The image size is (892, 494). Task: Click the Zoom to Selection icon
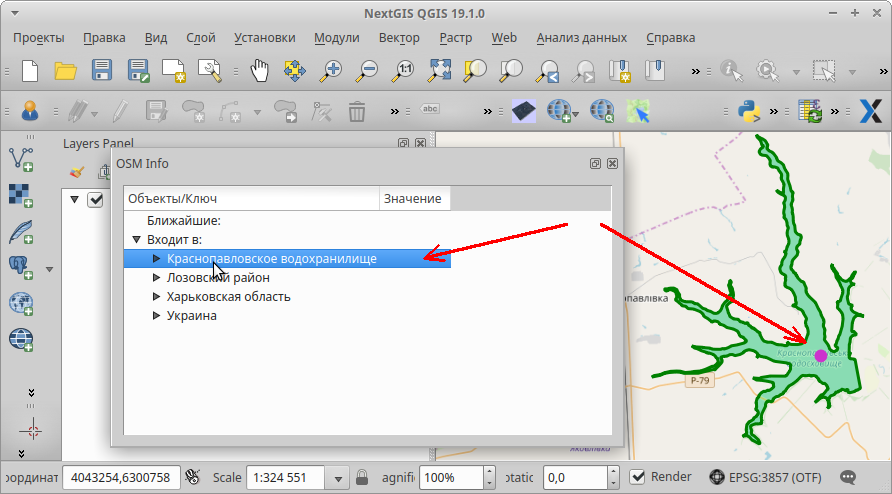(475, 71)
